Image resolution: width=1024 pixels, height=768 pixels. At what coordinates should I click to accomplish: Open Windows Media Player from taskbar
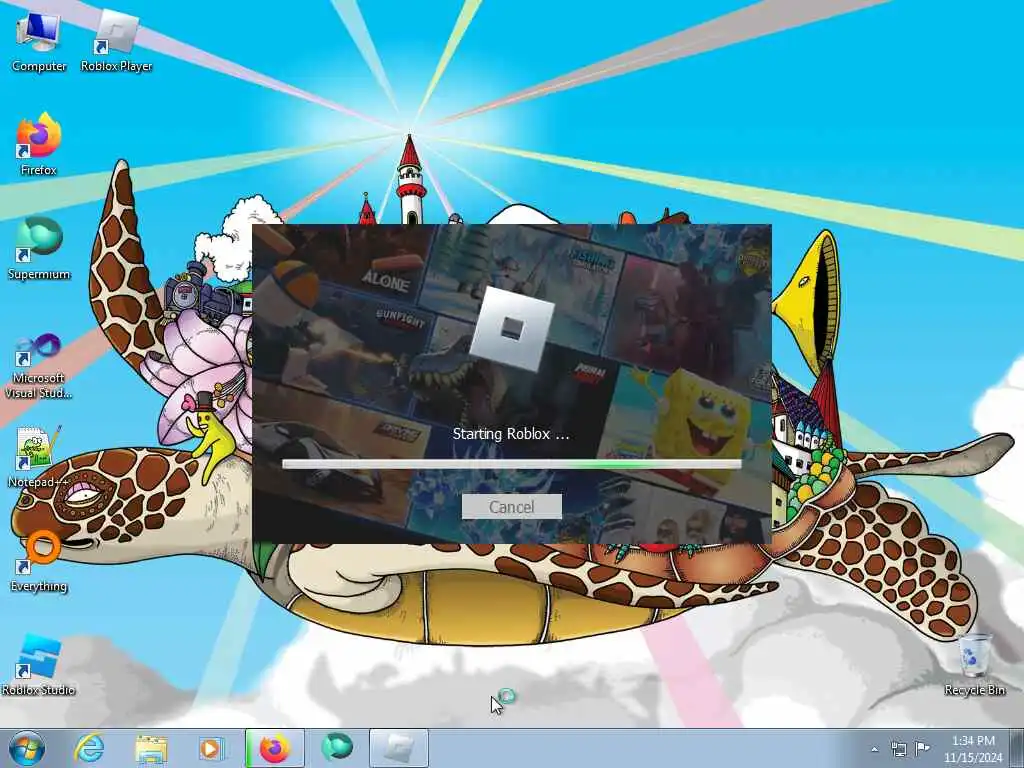coord(211,748)
